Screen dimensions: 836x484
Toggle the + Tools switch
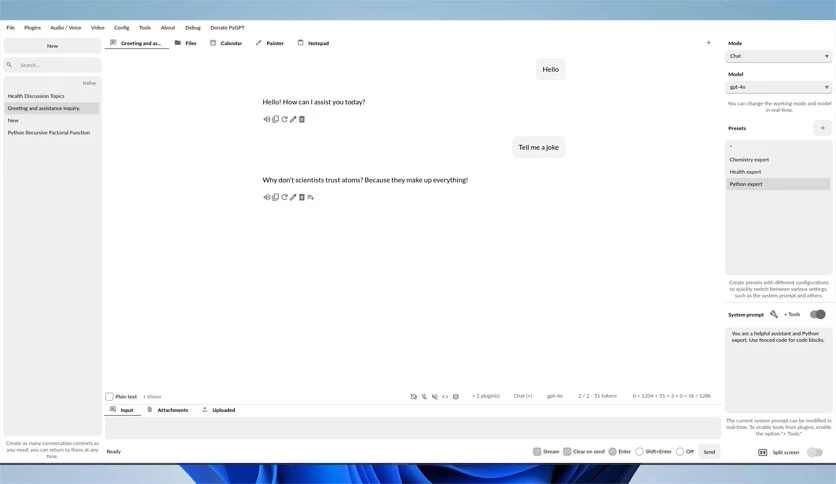[817, 314]
